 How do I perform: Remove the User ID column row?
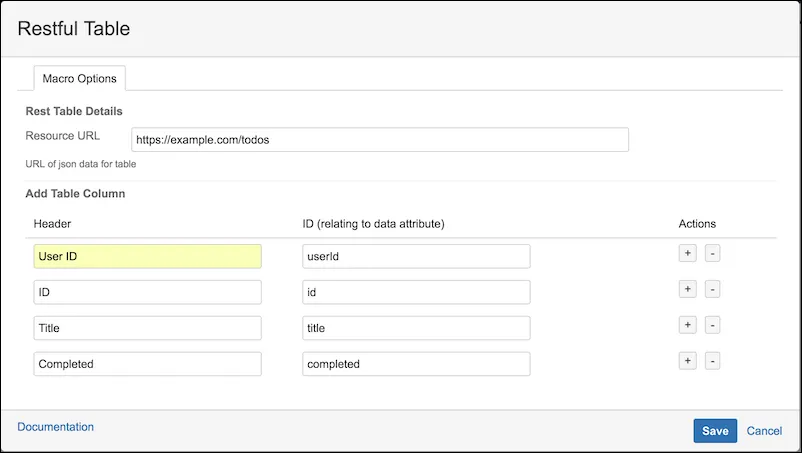712,253
